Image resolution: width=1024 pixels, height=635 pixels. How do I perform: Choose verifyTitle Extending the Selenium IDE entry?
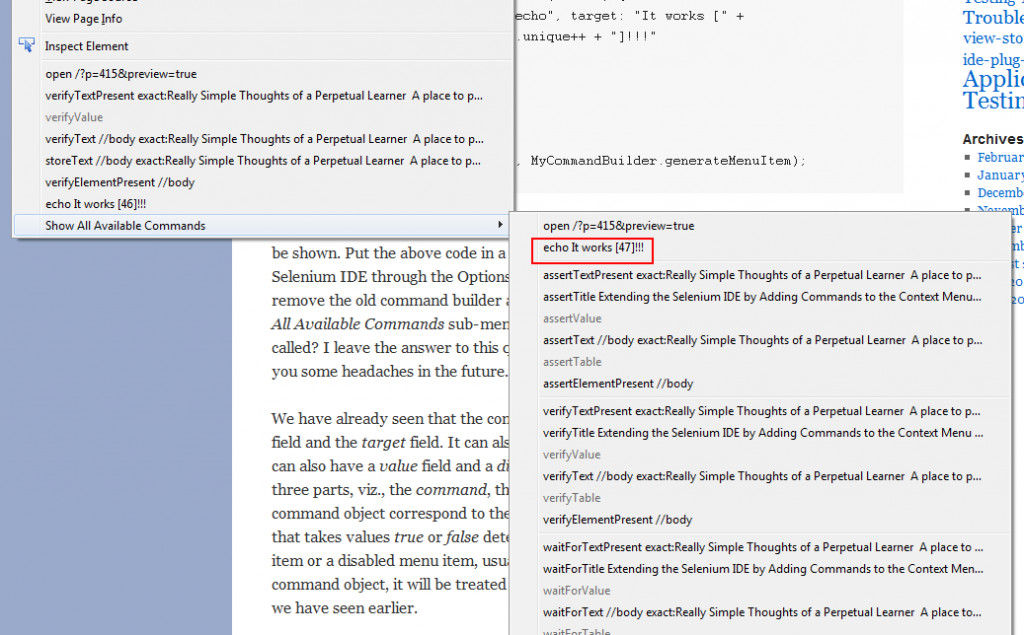pyautogui.click(x=763, y=432)
